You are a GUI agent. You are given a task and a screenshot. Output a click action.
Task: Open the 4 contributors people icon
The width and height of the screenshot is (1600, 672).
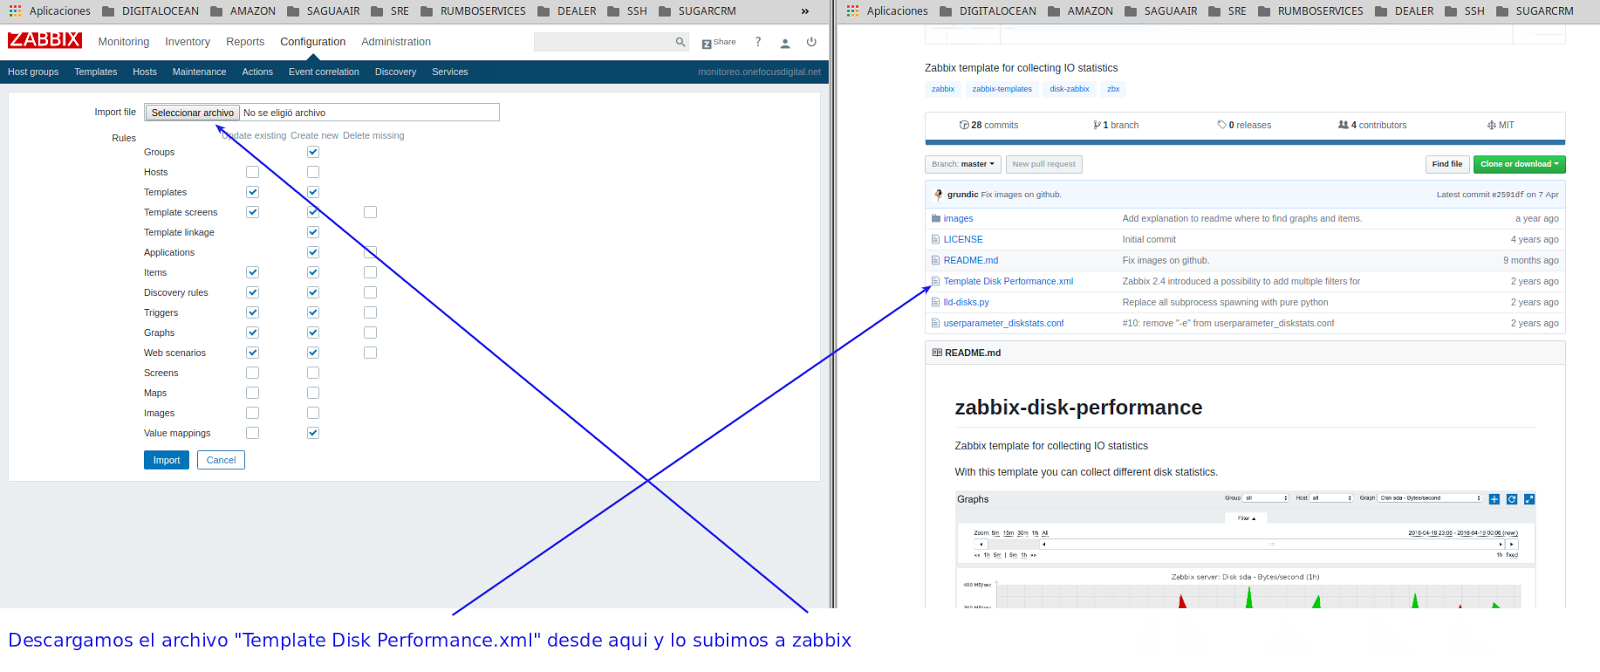click(1343, 125)
